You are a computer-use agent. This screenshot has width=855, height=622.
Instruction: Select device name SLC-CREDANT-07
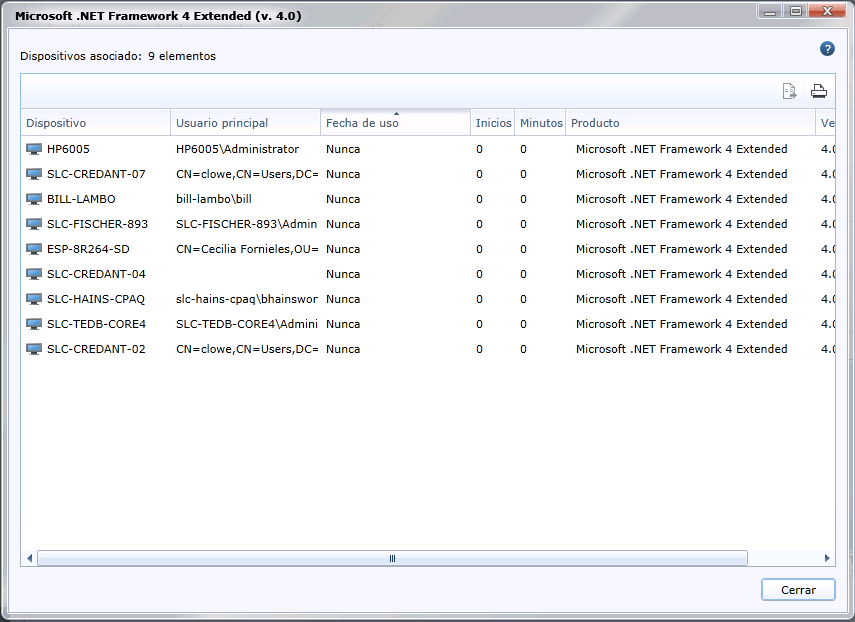96,174
